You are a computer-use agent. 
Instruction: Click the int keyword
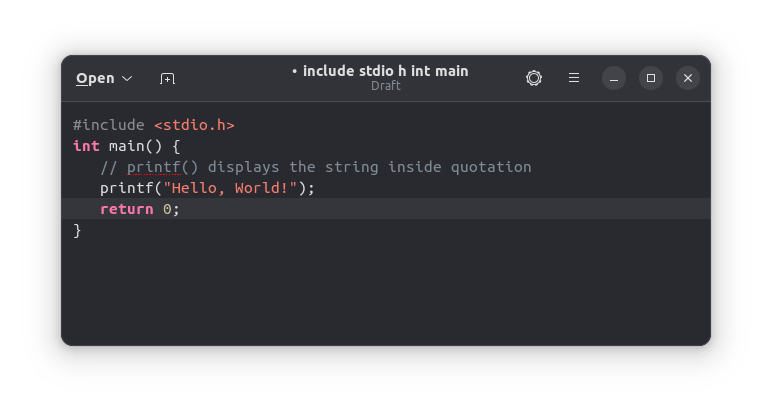(86, 146)
